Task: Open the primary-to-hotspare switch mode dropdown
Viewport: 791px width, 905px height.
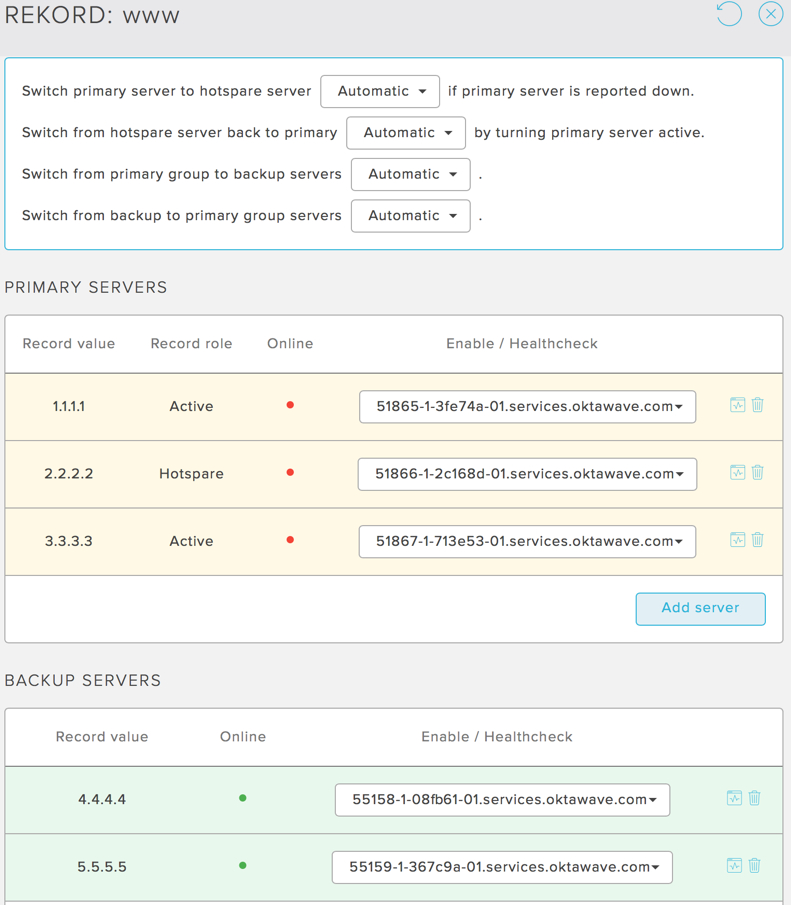Action: tap(380, 91)
